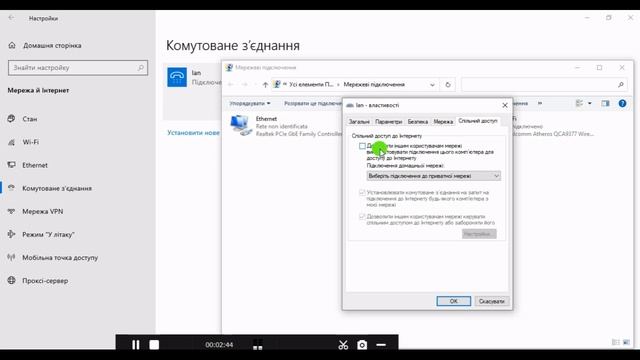Go up one level in Explorer

265,84
